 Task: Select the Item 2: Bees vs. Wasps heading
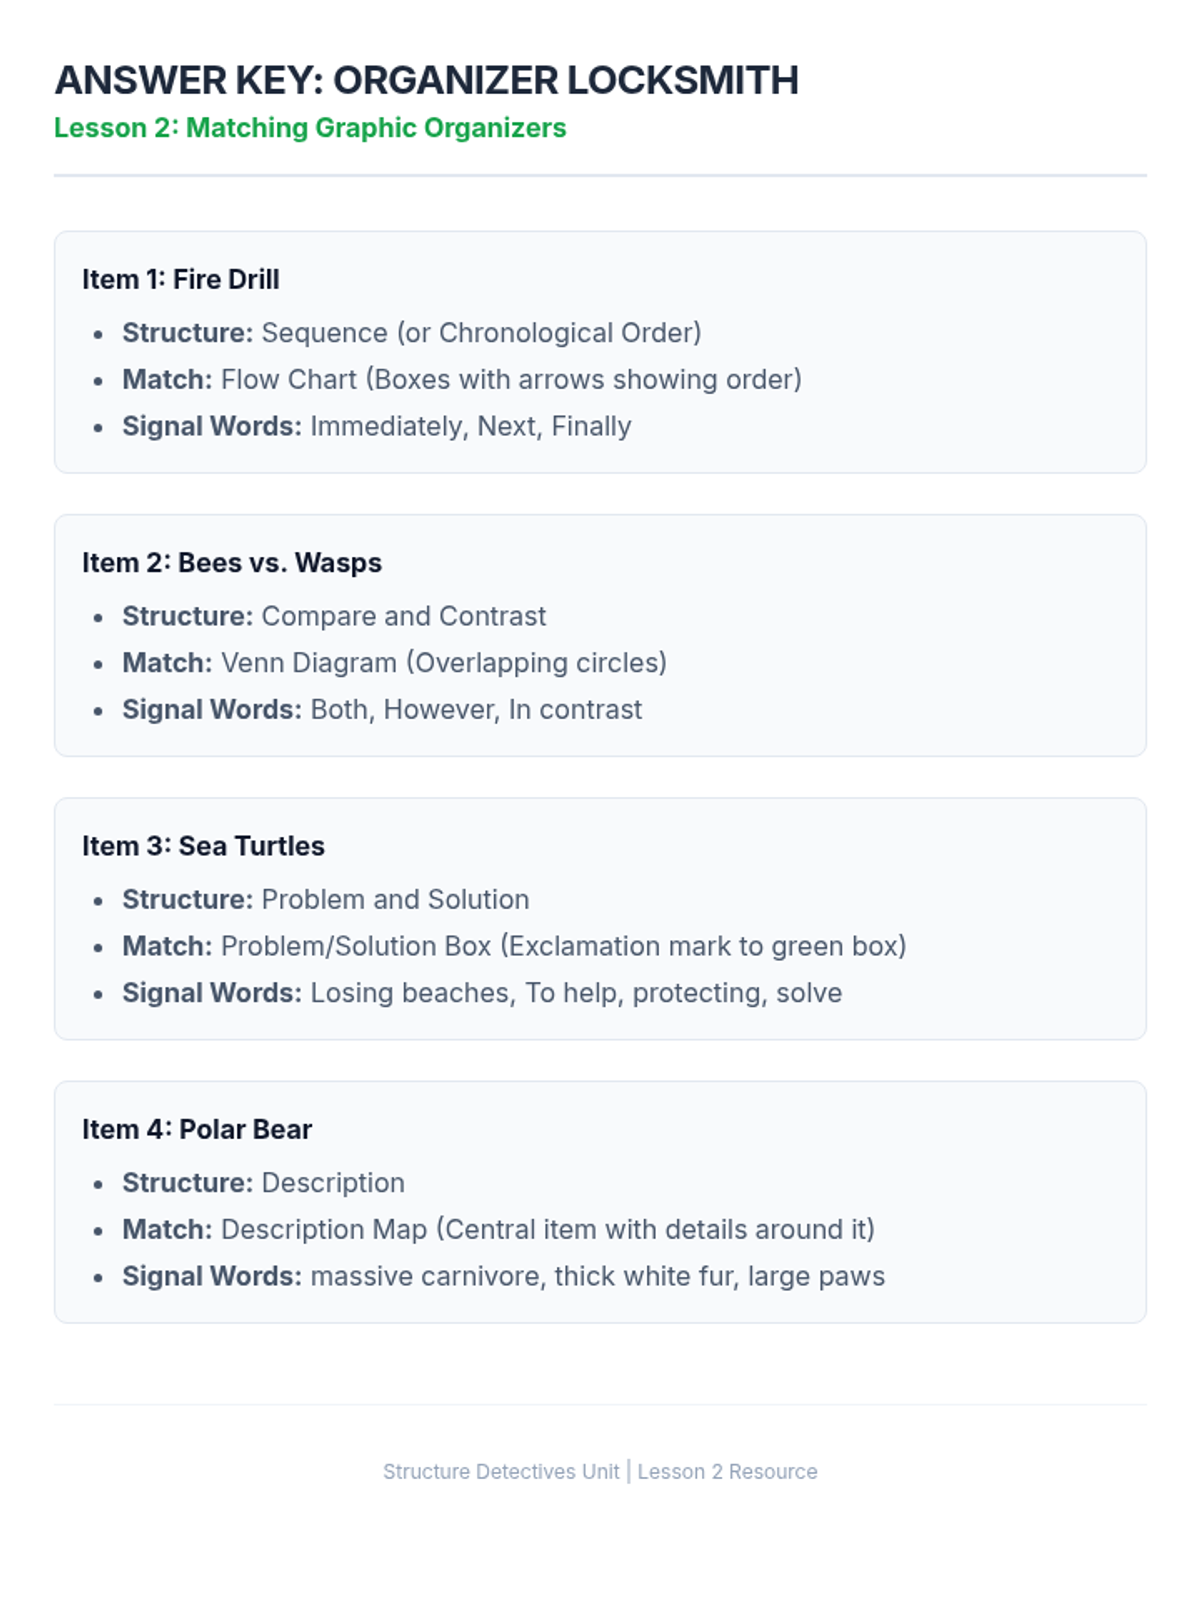tap(232, 563)
